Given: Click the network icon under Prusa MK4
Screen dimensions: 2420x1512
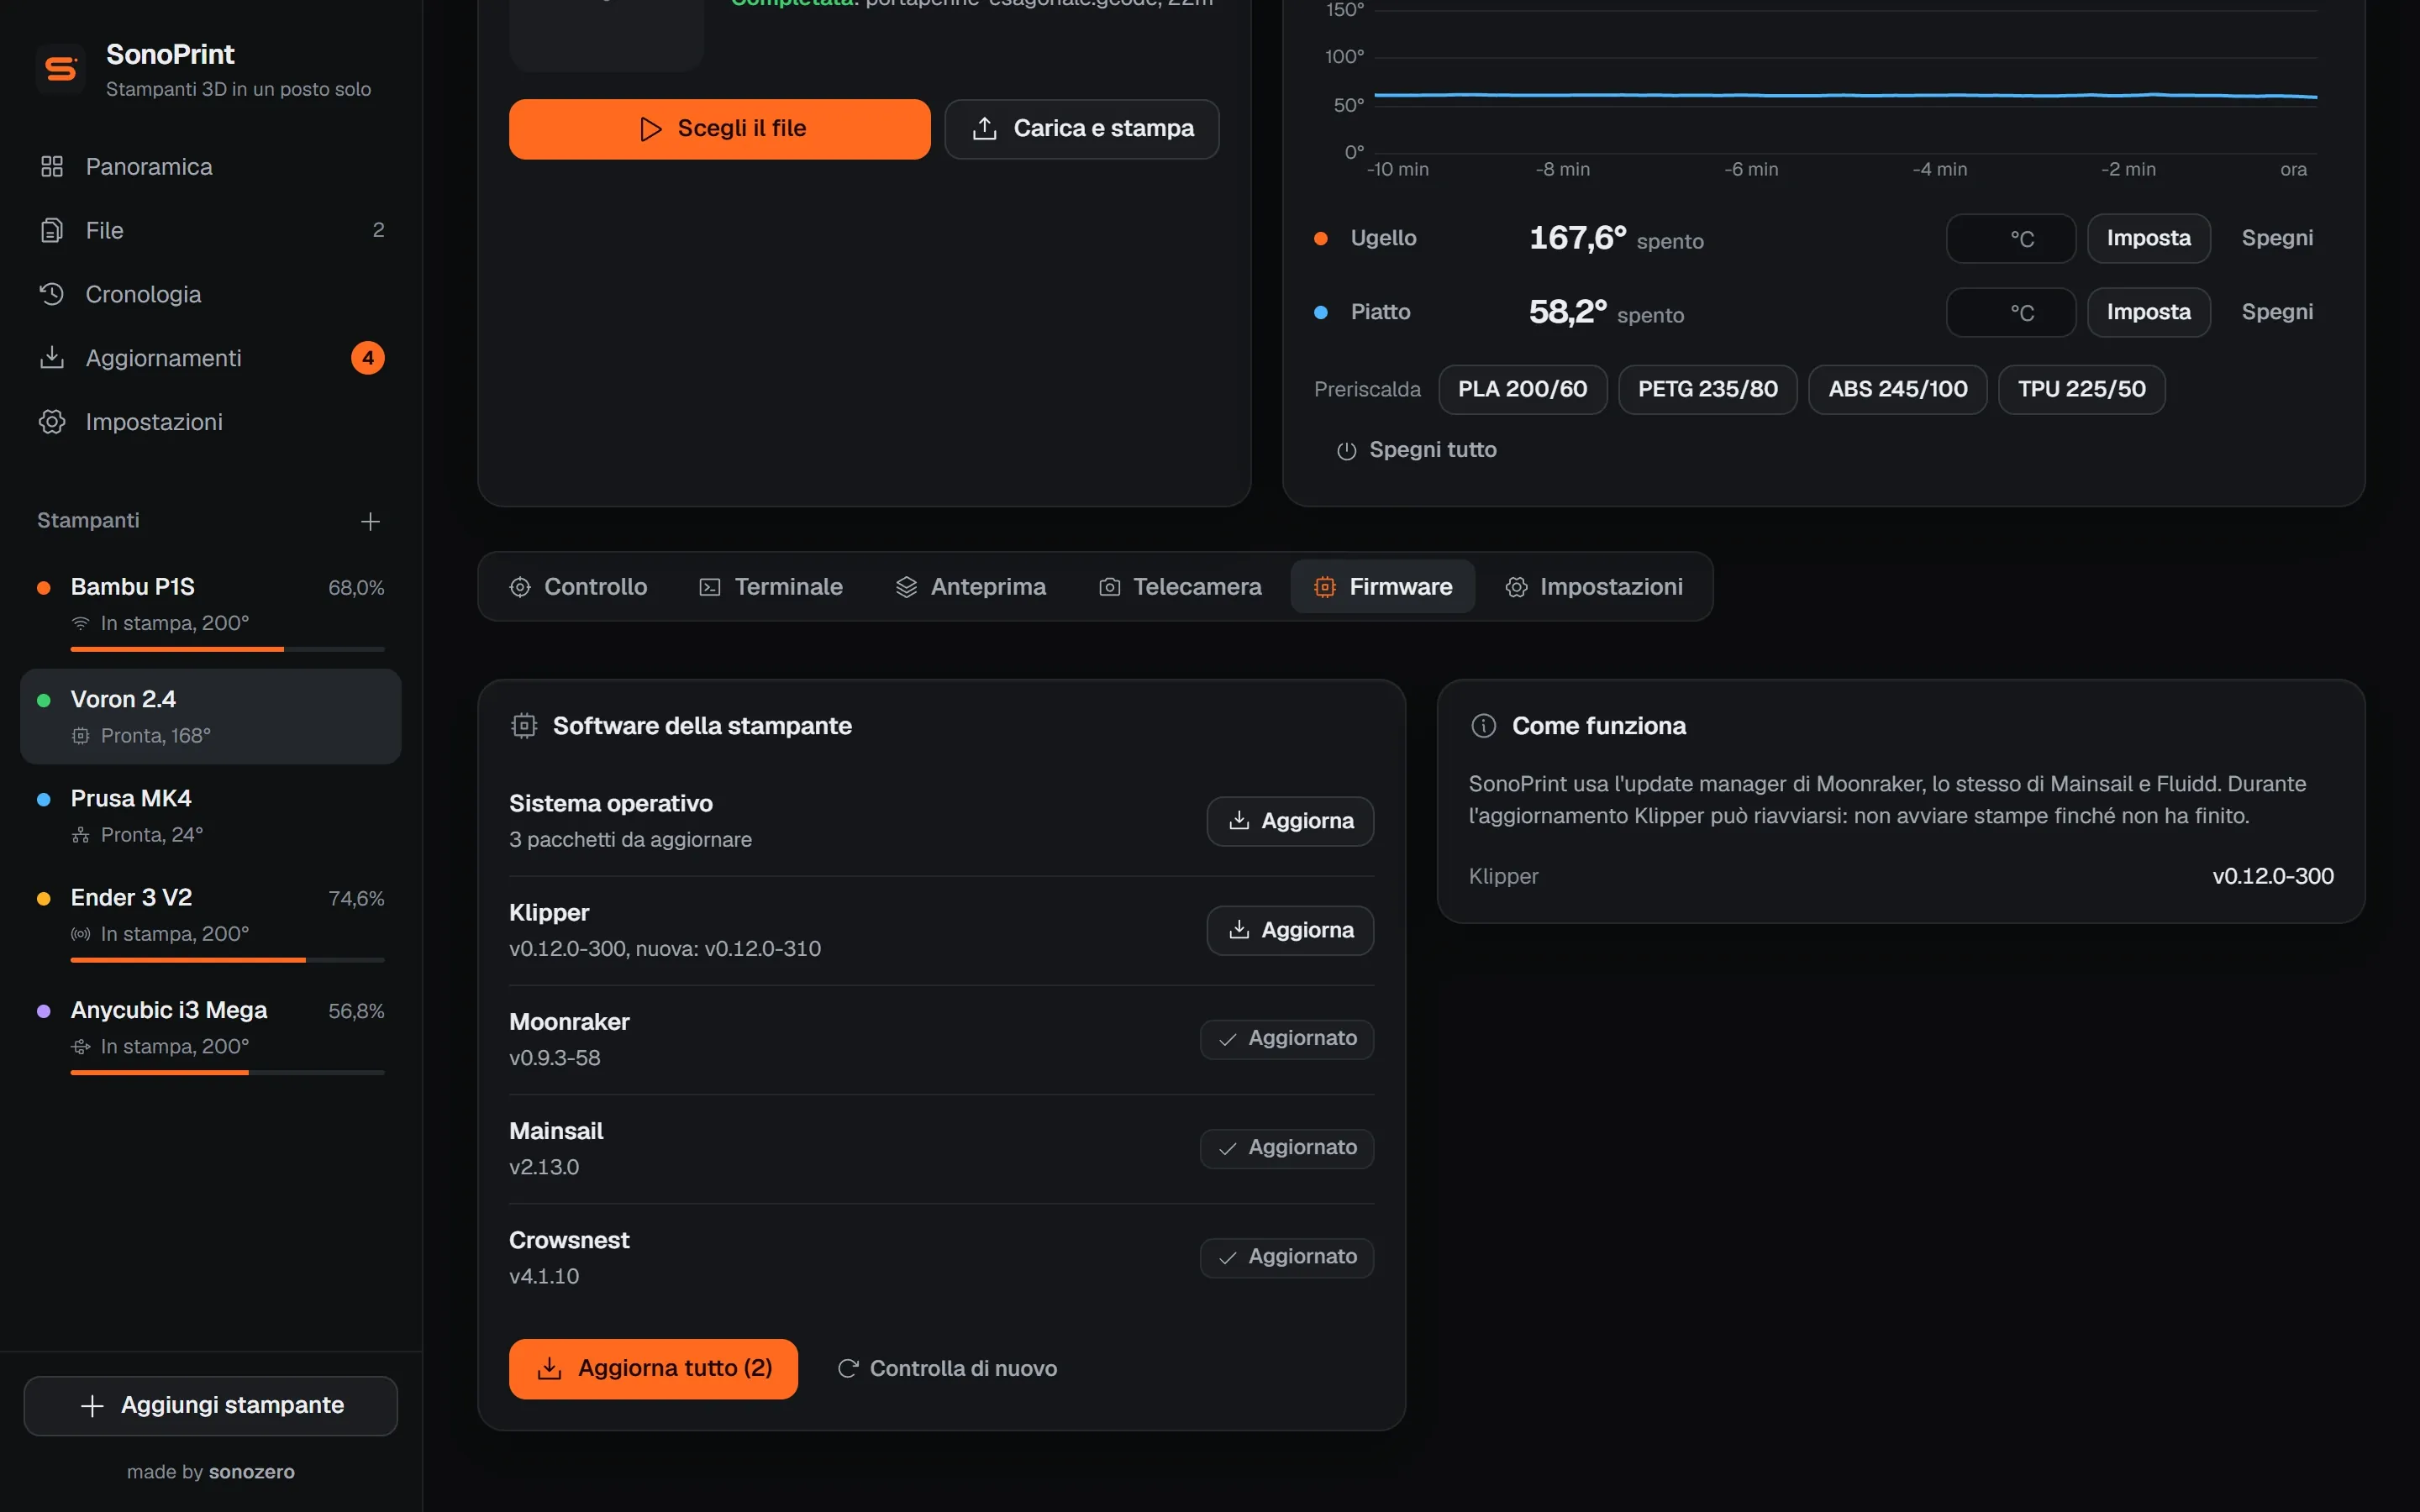Looking at the screenshot, I should 81,835.
